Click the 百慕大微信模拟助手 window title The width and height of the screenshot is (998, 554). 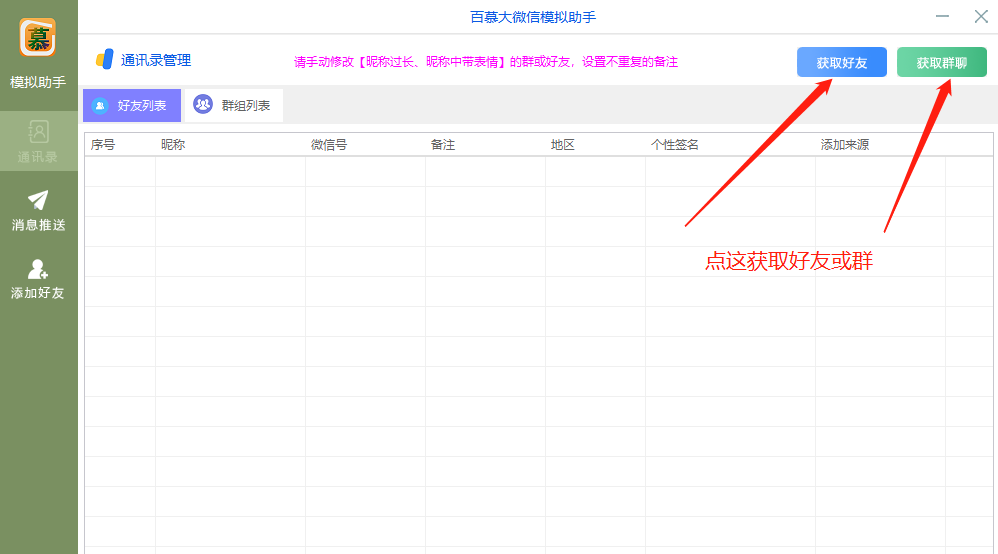click(x=533, y=17)
